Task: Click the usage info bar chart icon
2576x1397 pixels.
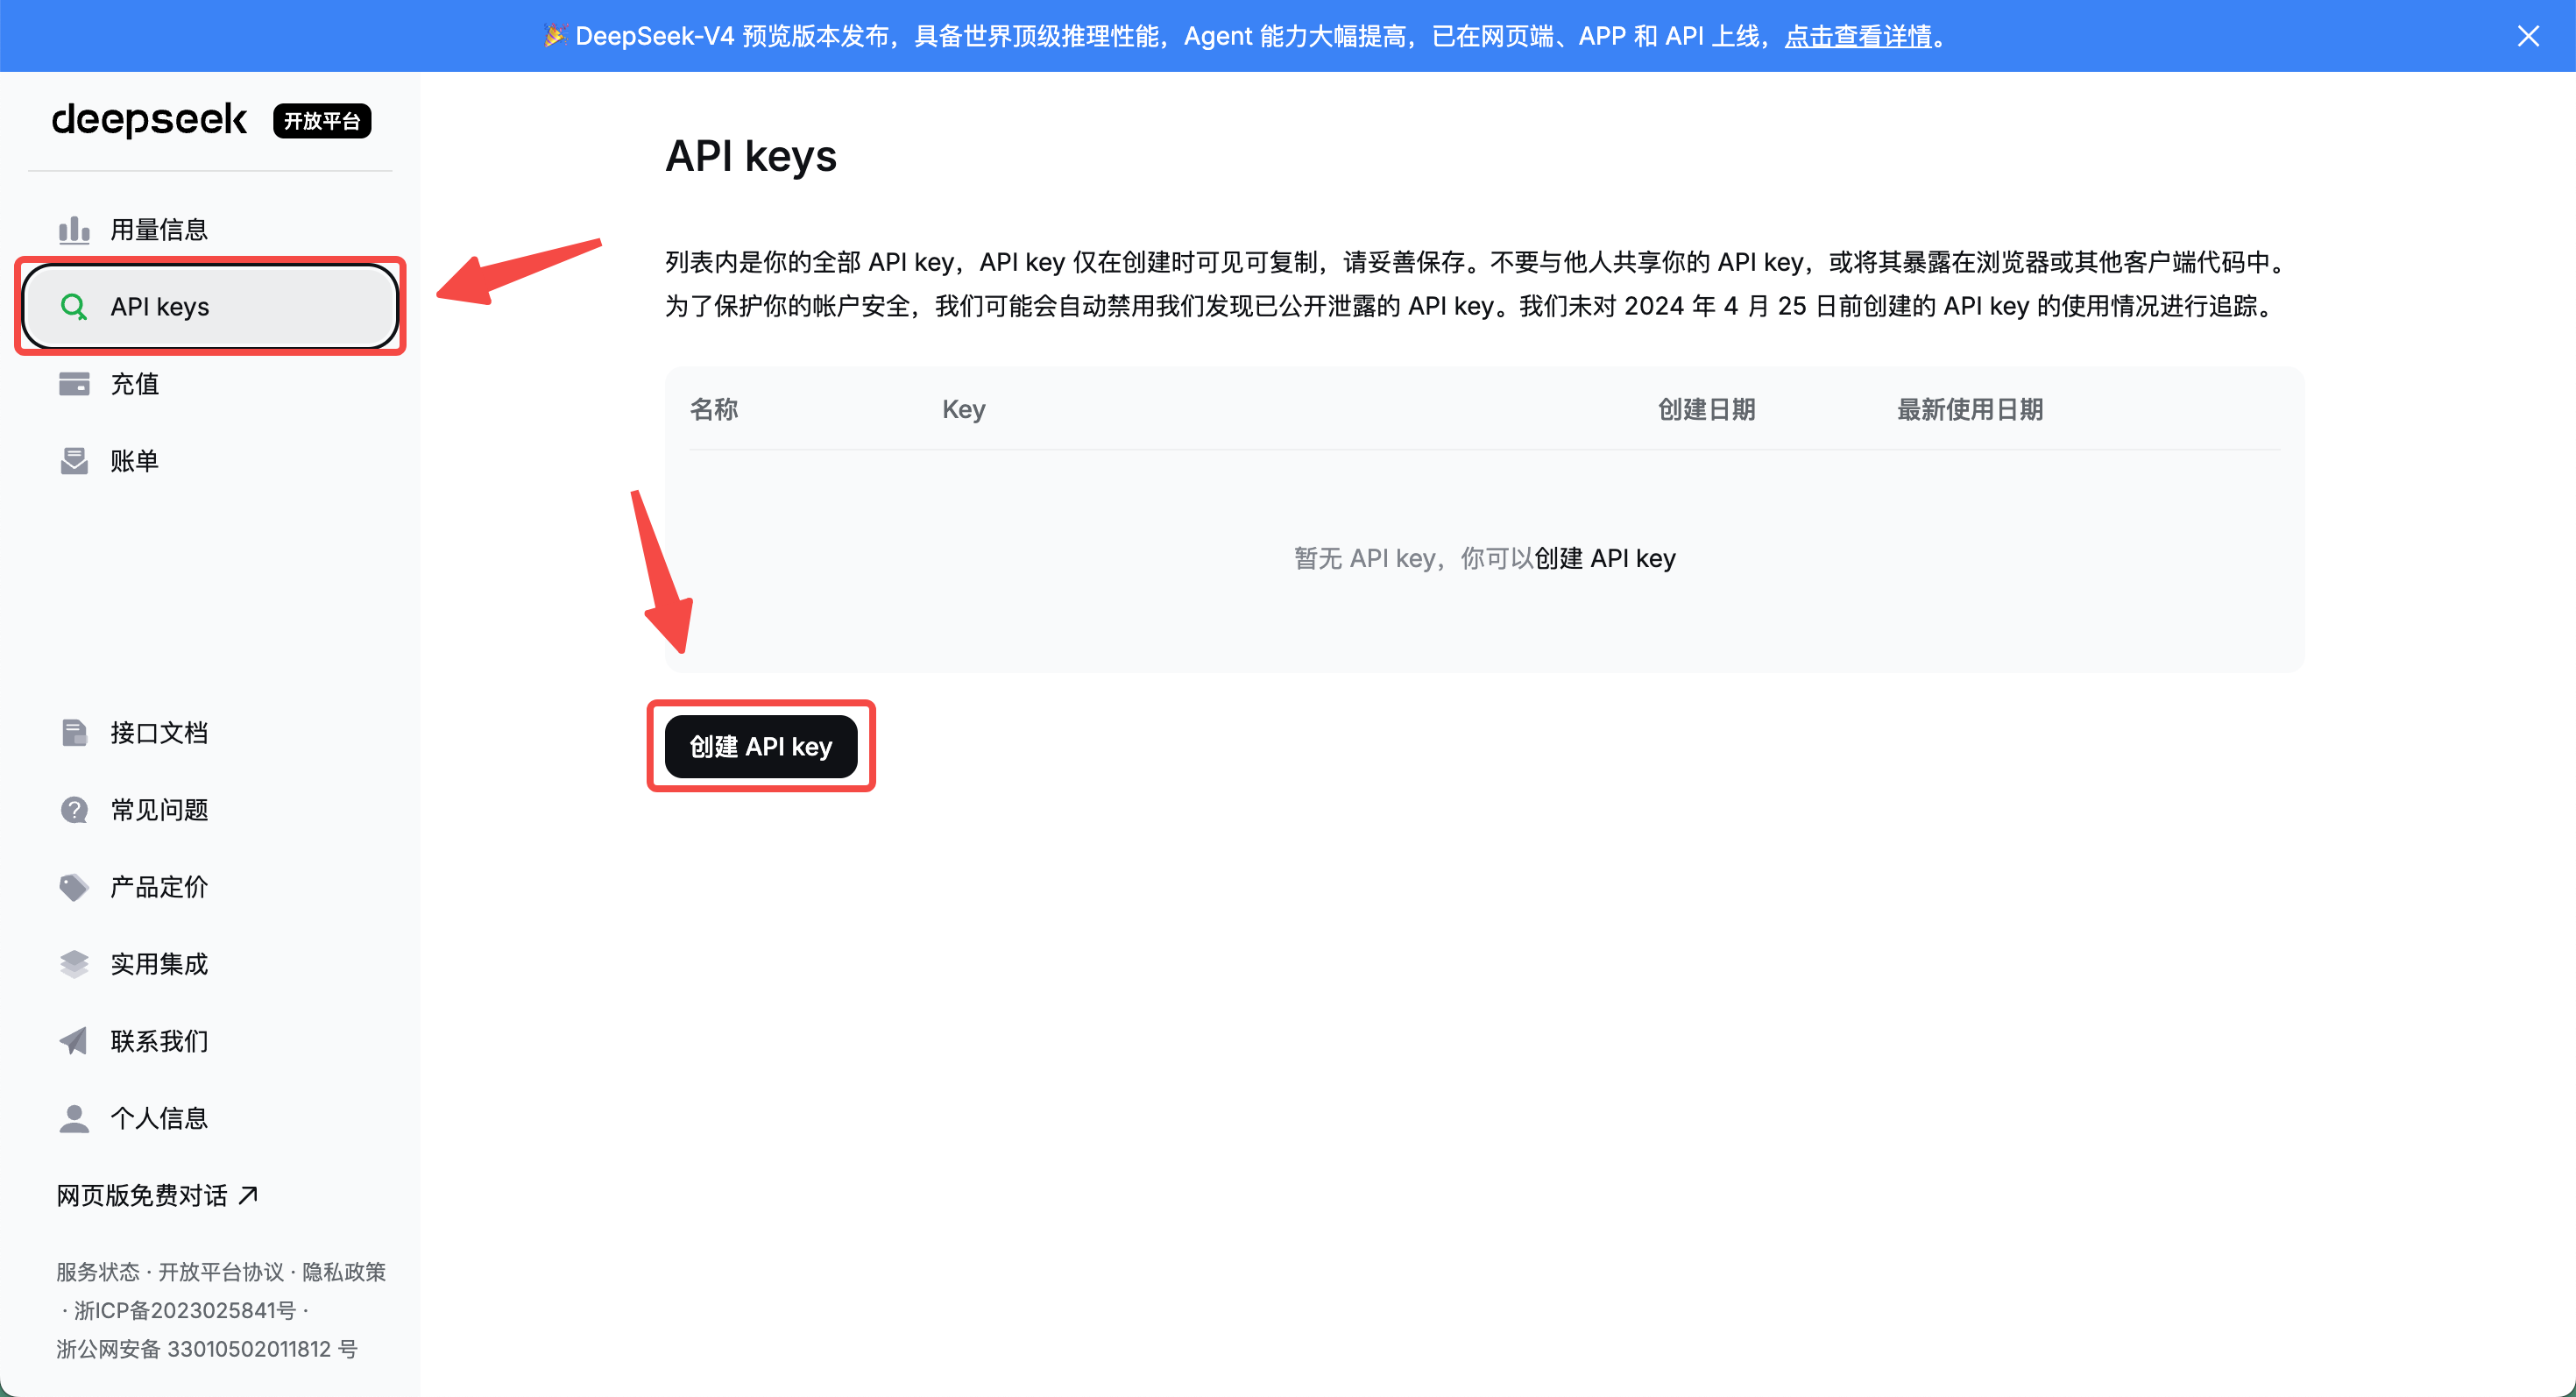Action: click(74, 230)
